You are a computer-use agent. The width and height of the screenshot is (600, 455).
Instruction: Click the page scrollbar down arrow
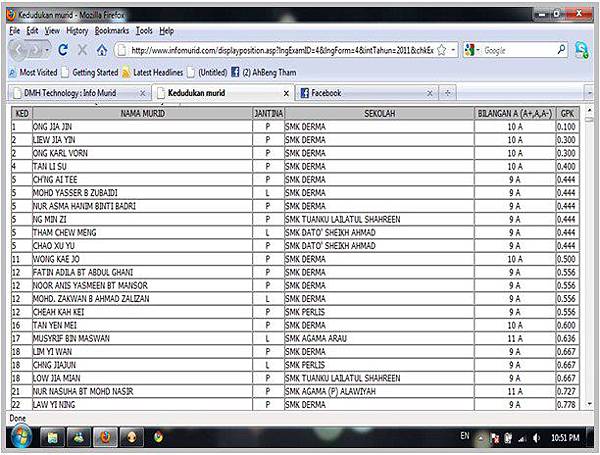coord(589,404)
